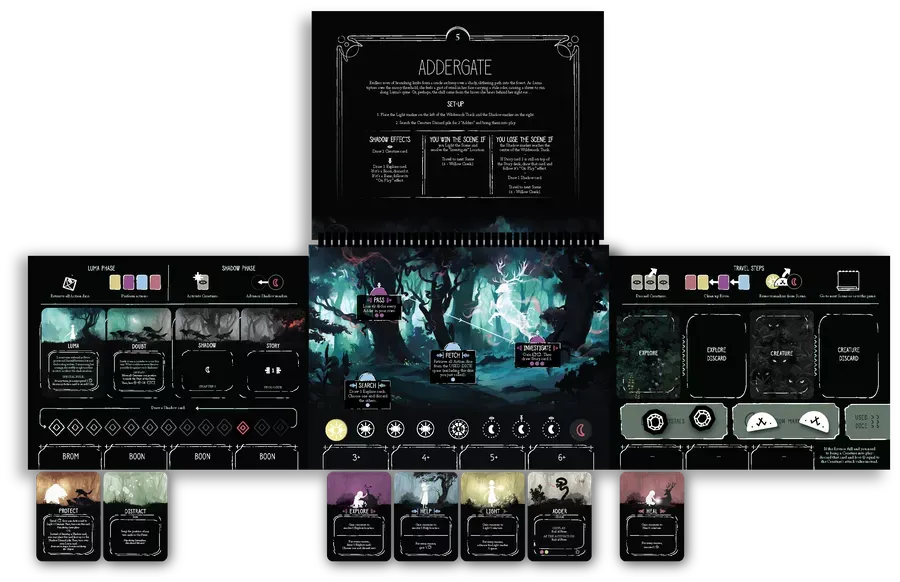Select the pink crescent Shadow marker
This screenshot has height=582, width=900.
tap(580, 430)
